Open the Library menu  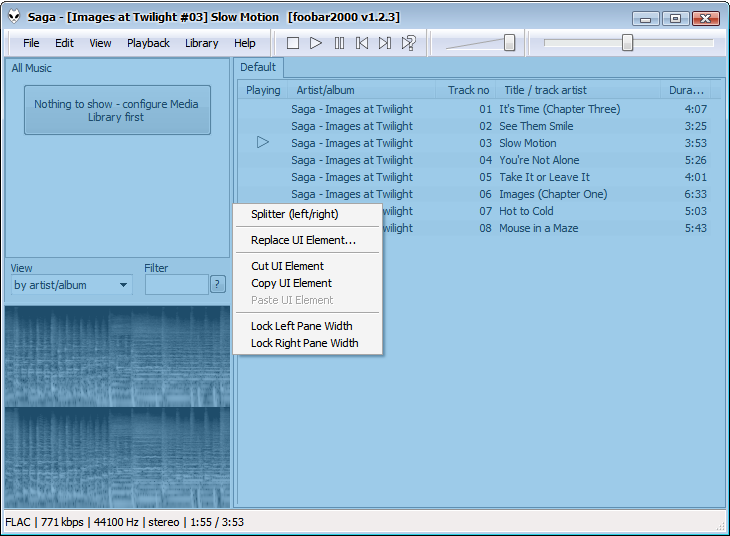[202, 43]
